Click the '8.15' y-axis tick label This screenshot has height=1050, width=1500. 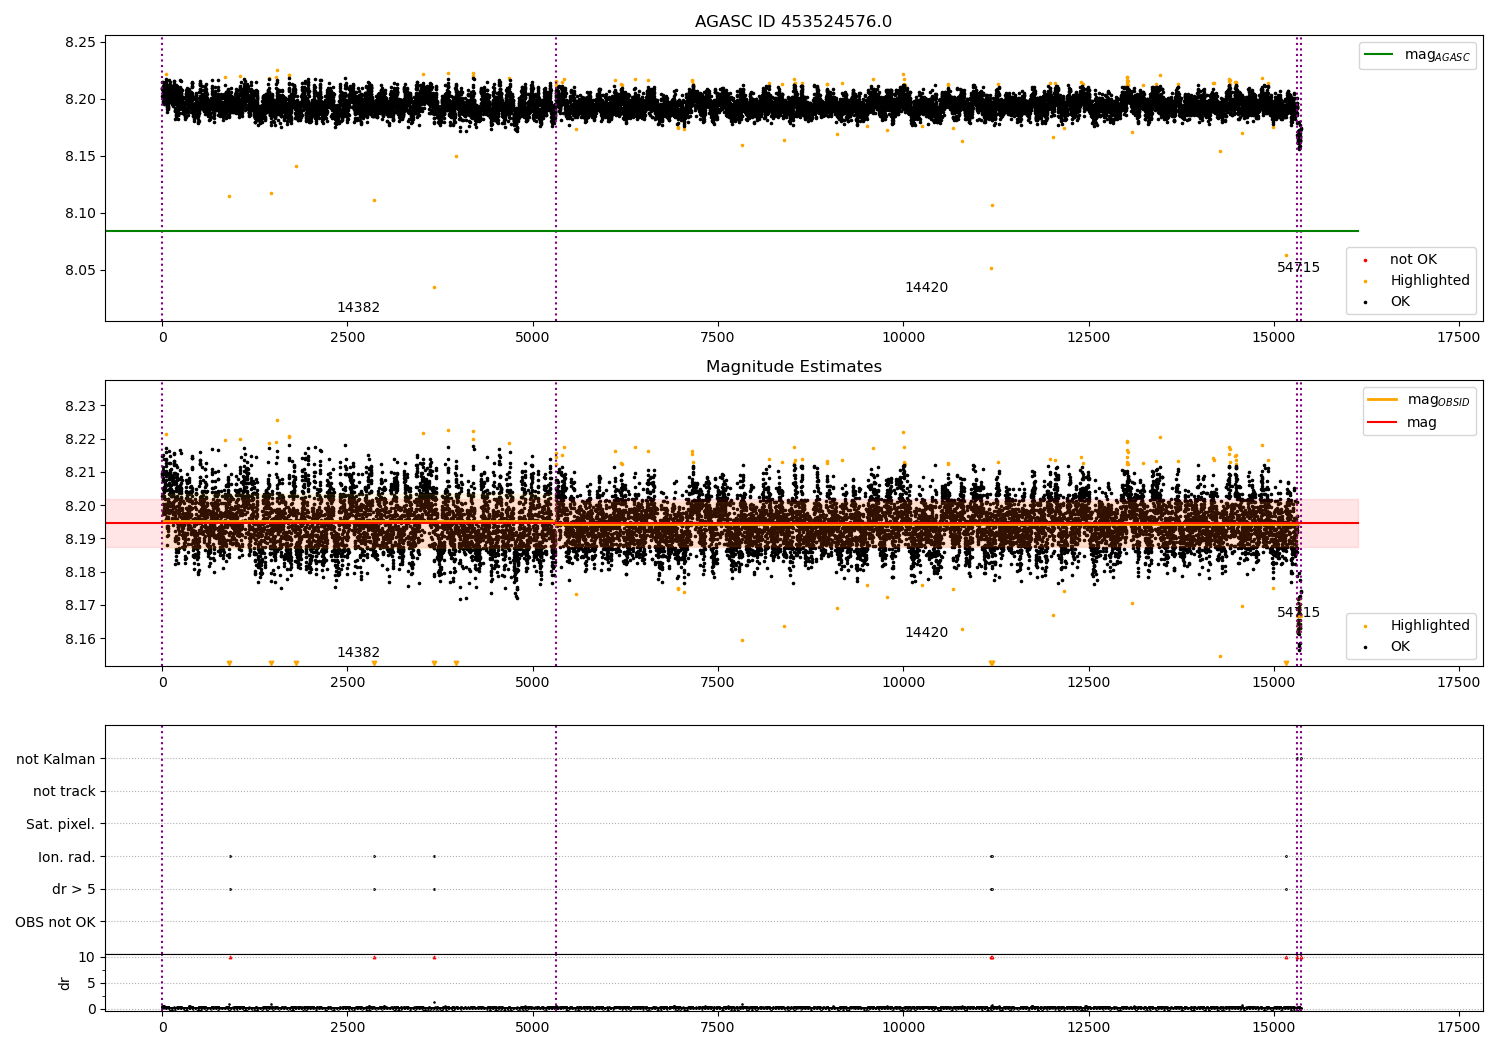pos(80,157)
